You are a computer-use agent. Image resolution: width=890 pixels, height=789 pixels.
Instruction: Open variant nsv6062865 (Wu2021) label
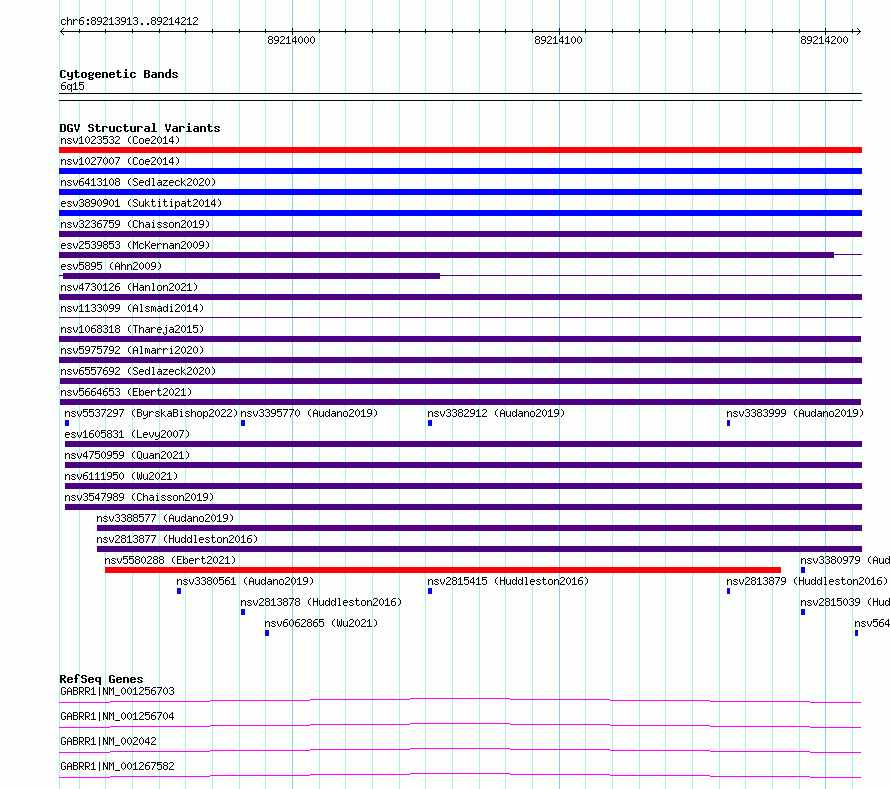pyautogui.click(x=321, y=623)
